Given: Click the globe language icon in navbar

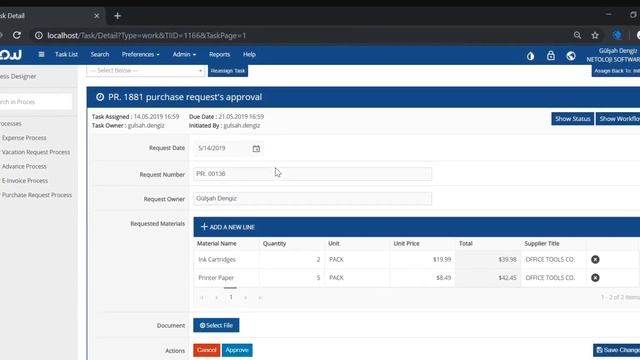Looking at the screenshot, I should click(571, 56).
